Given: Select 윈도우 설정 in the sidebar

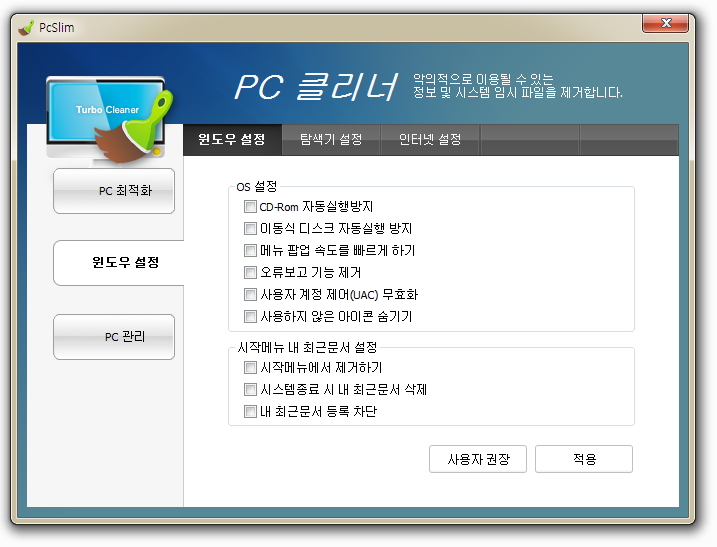Looking at the screenshot, I should point(118,263).
